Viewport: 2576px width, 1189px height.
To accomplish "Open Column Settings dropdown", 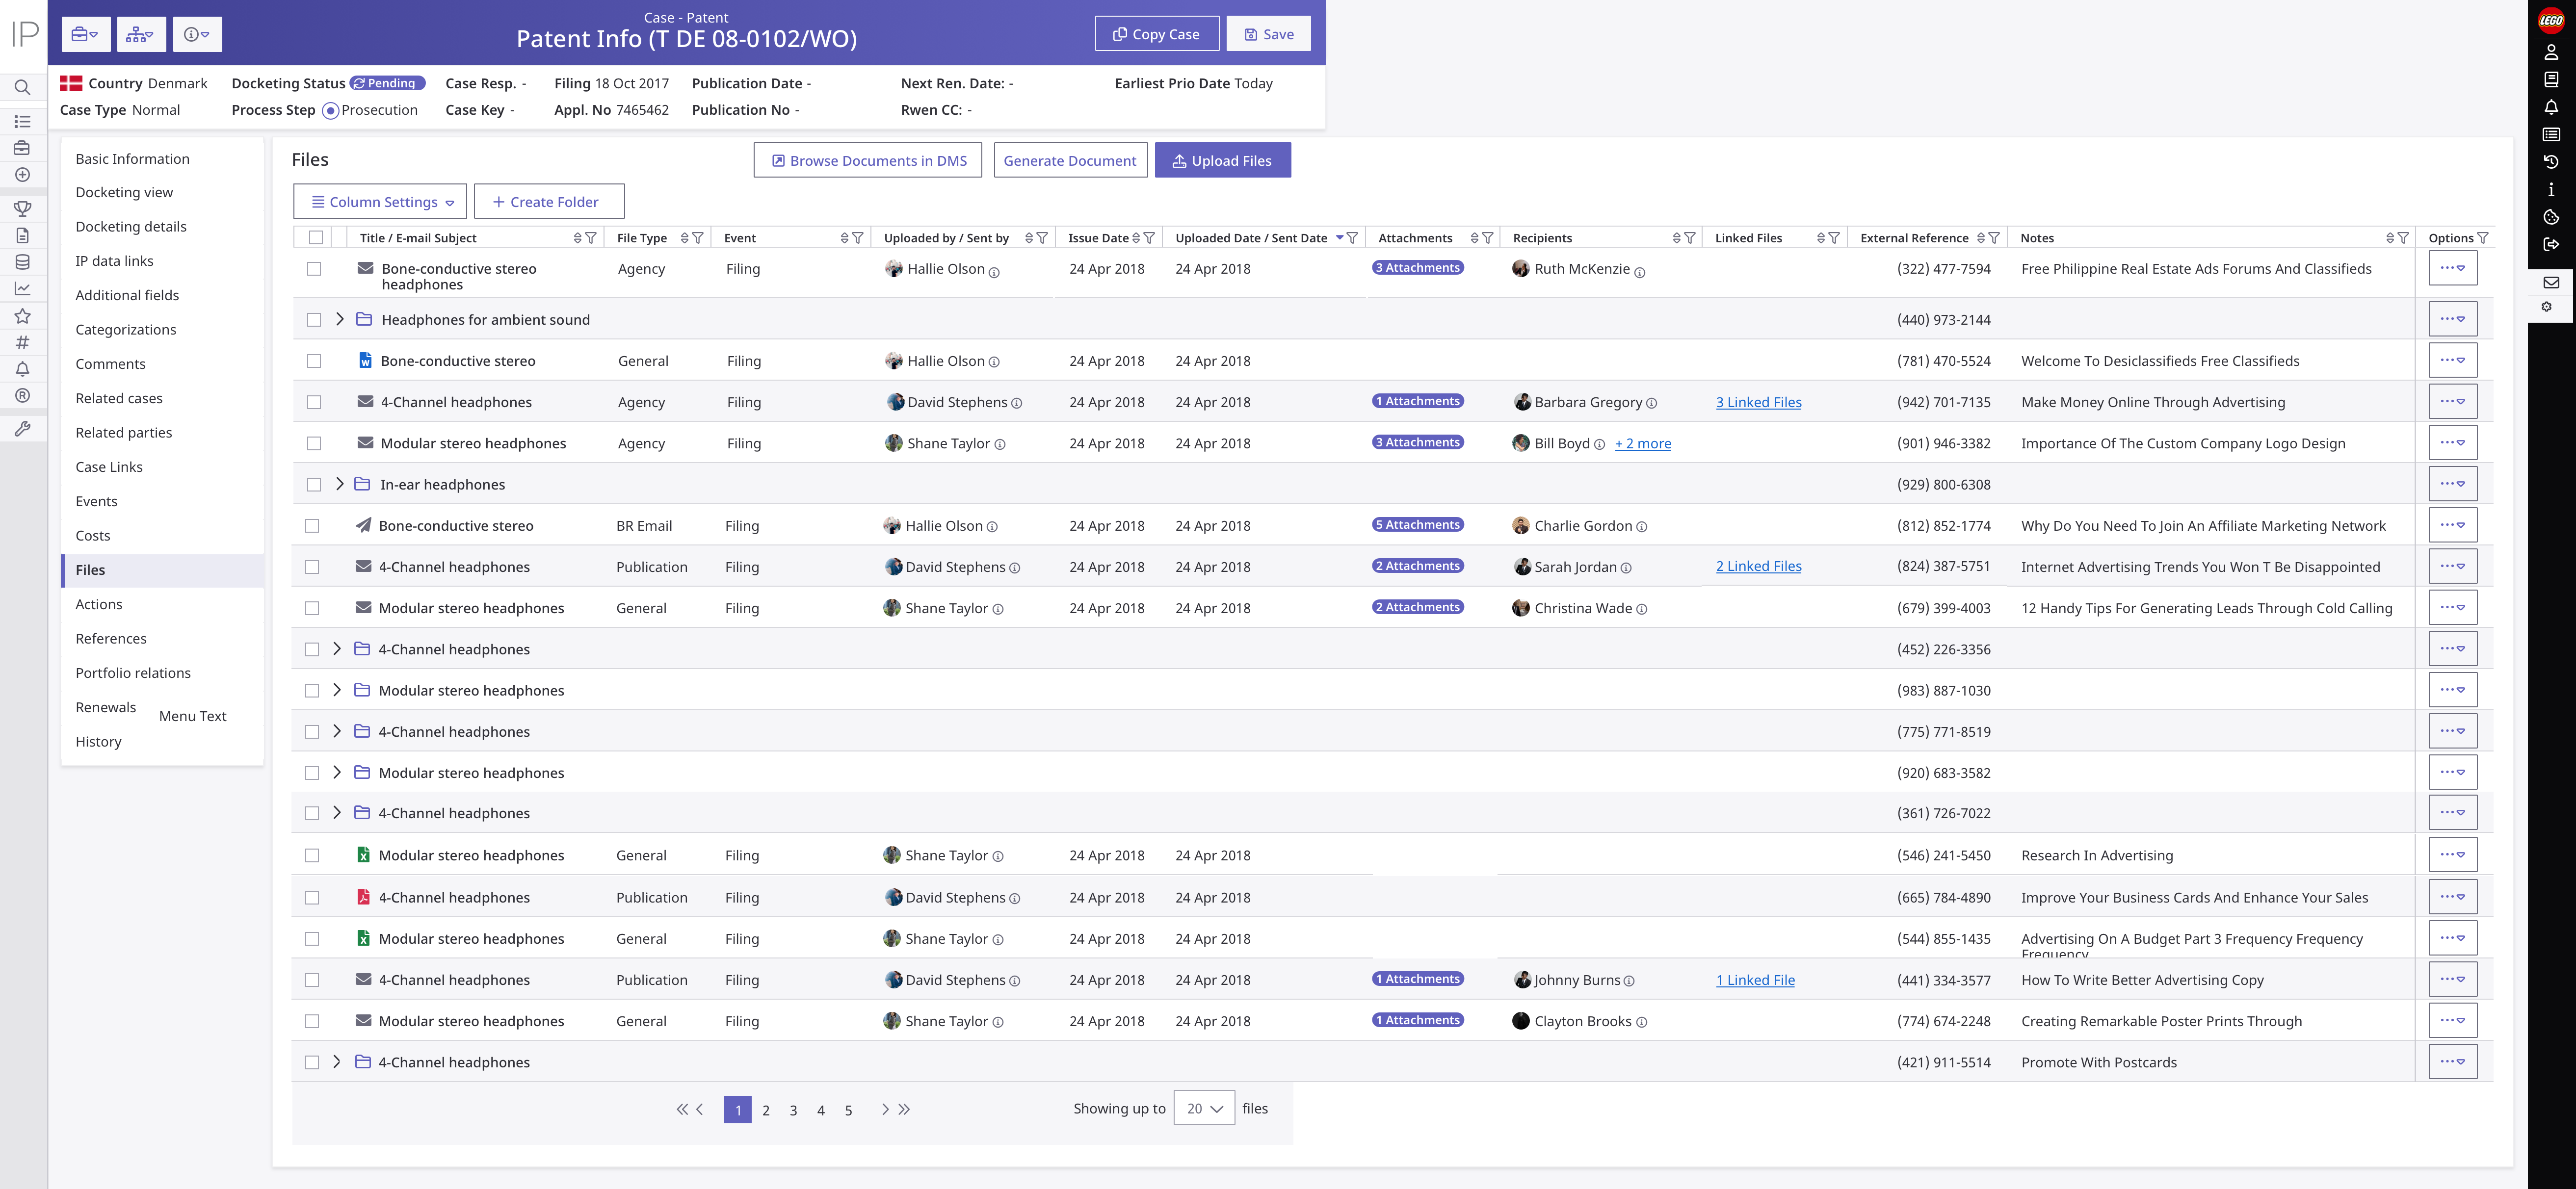I will (x=380, y=202).
